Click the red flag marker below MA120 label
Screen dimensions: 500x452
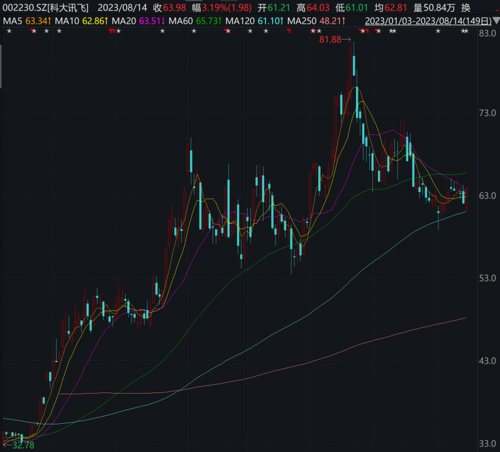[227, 31]
